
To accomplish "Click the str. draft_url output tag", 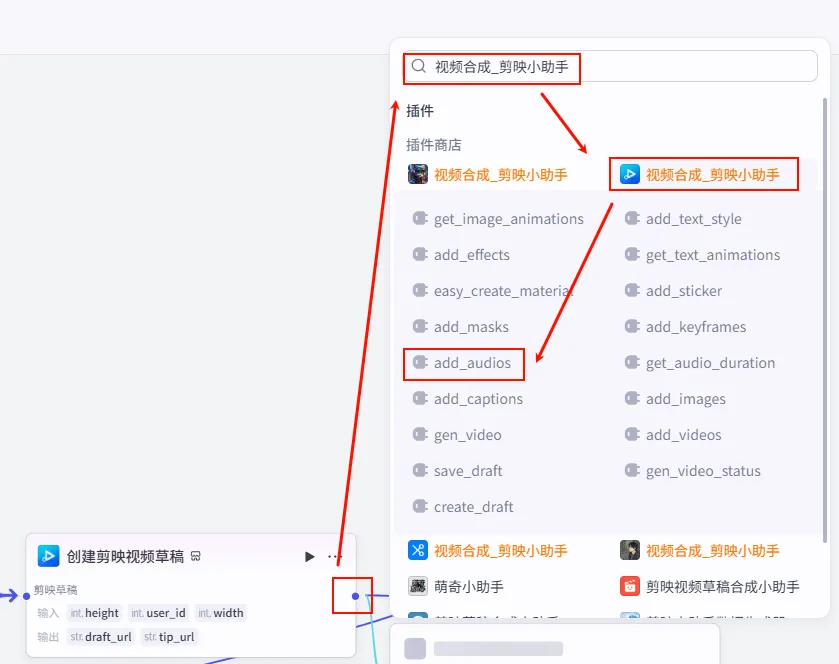I will coord(101,637).
